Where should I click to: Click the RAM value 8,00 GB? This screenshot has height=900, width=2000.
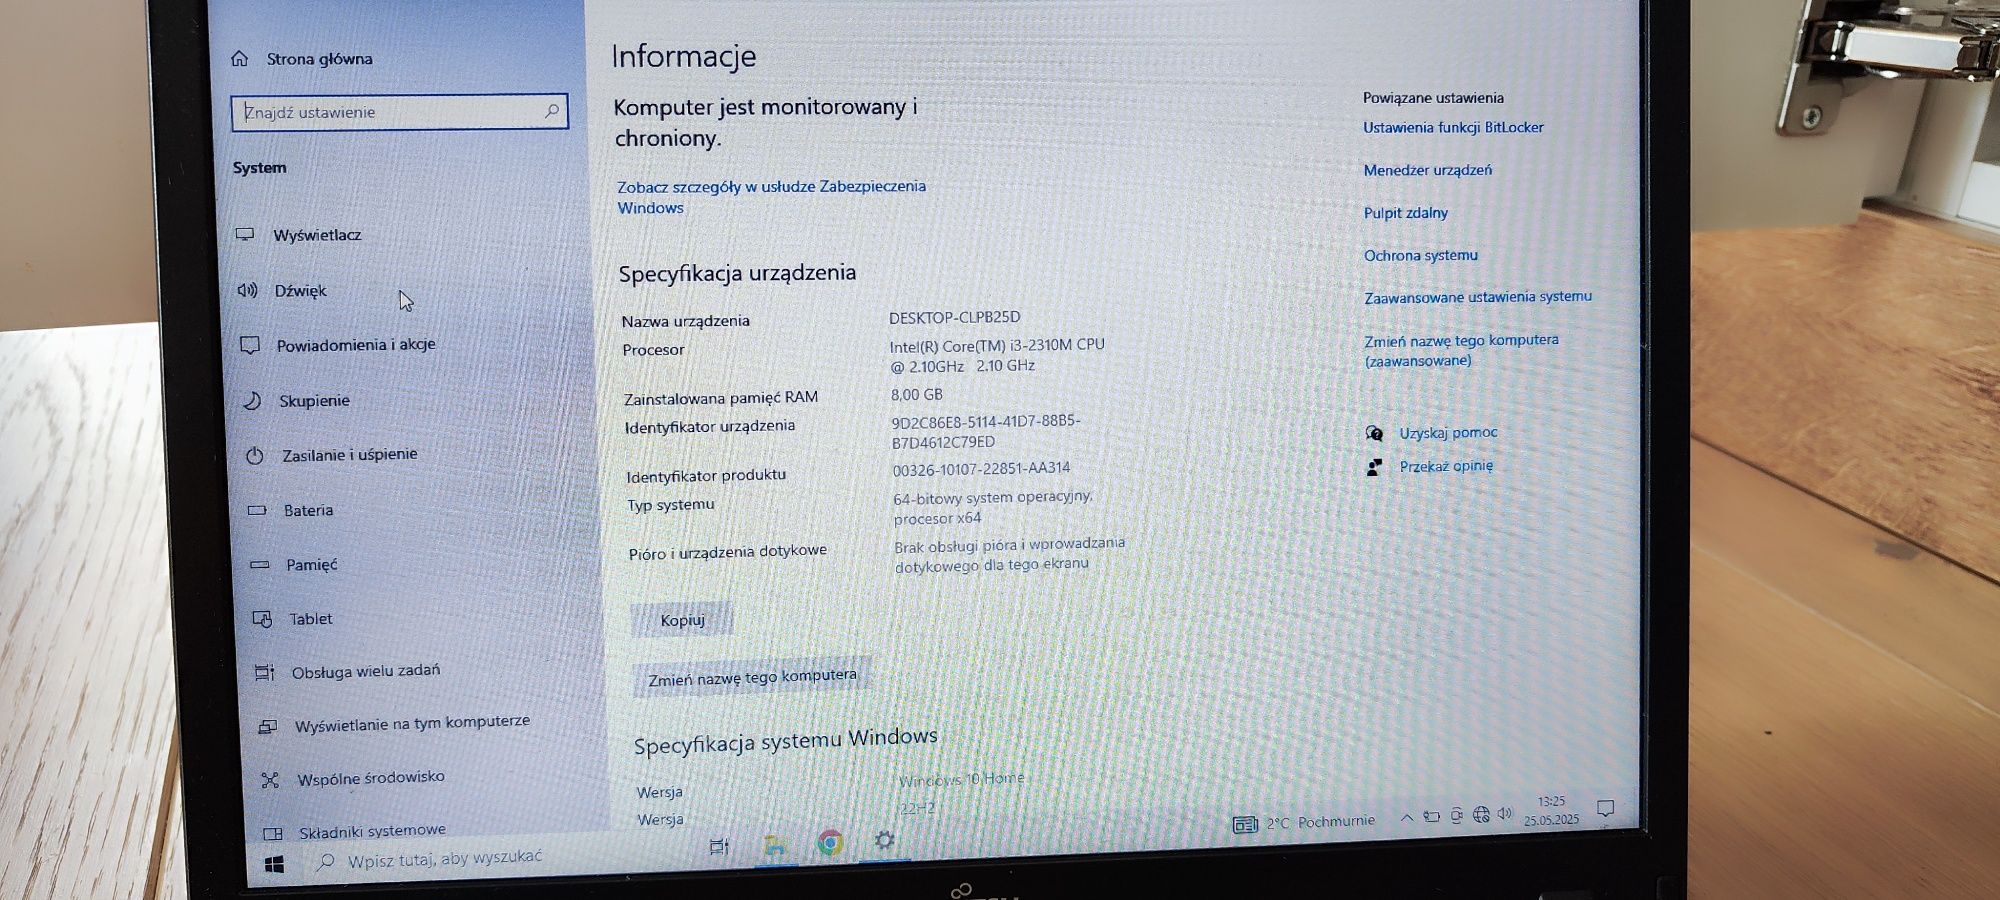916,394
